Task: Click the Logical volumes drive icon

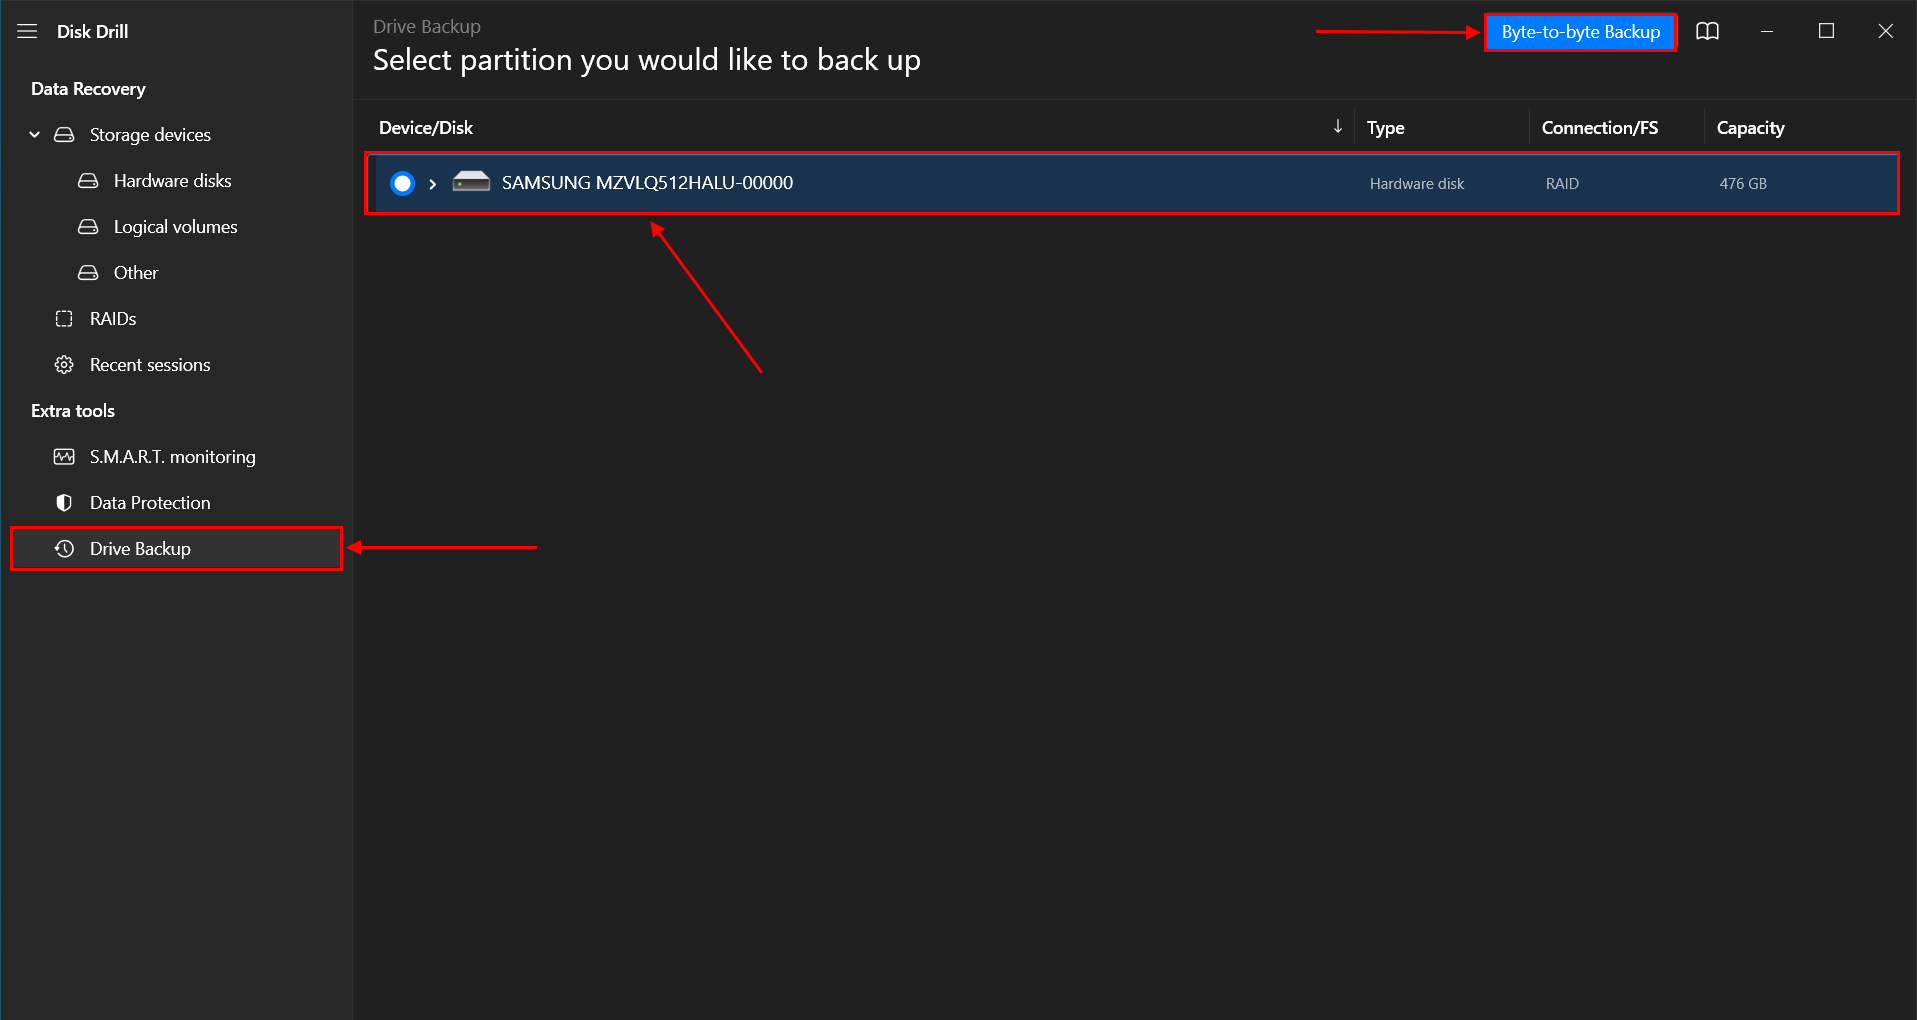Action: pos(88,226)
